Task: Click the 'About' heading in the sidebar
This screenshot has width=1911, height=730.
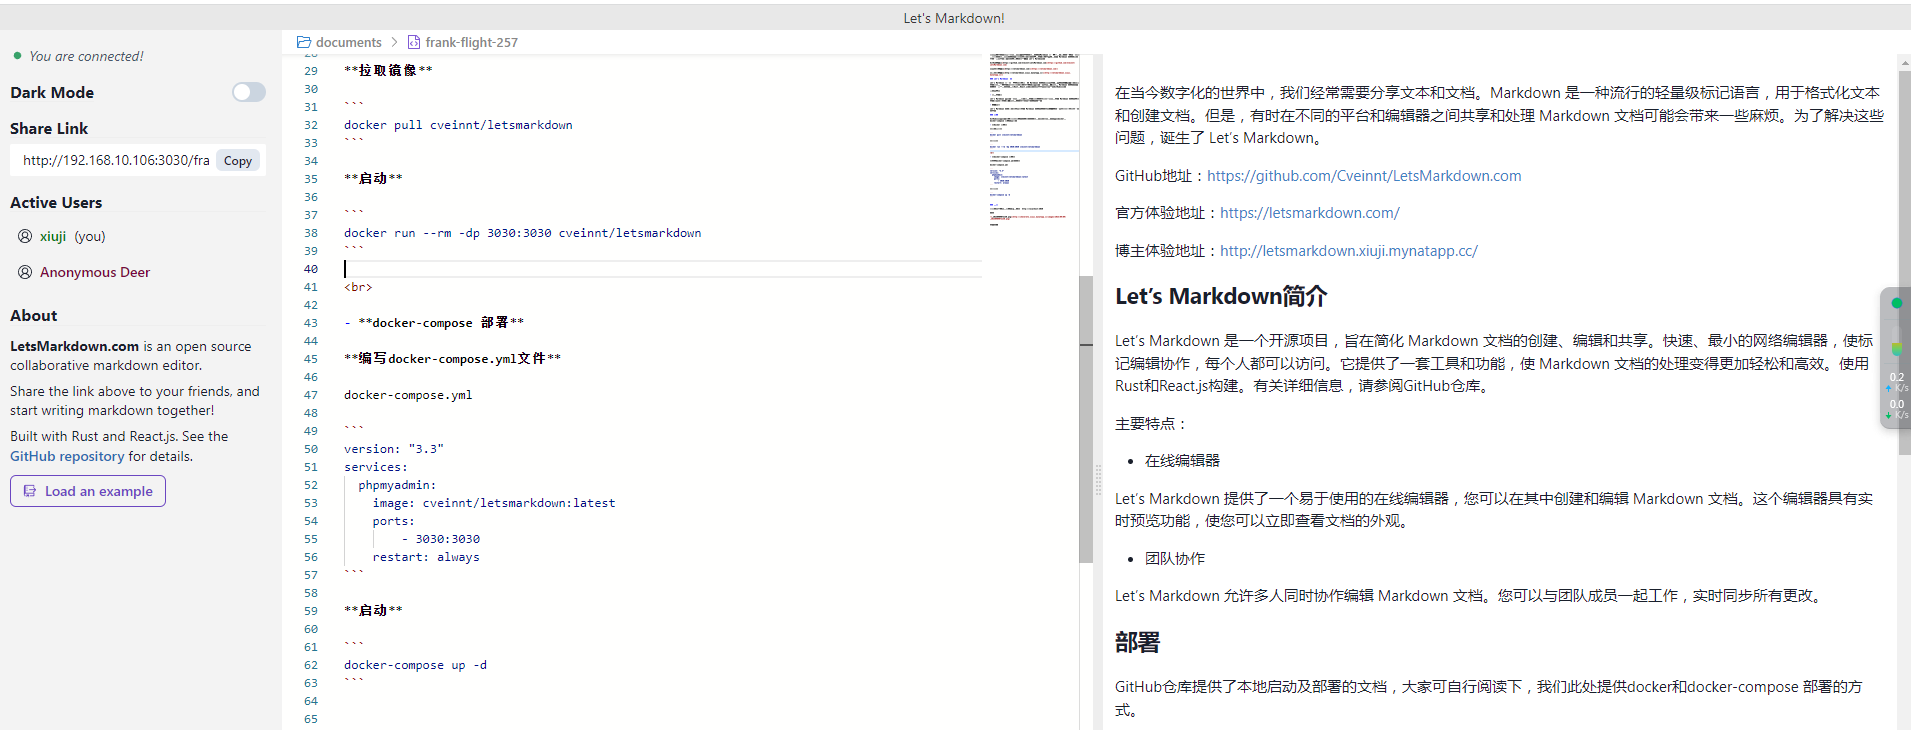Action: click(34, 315)
